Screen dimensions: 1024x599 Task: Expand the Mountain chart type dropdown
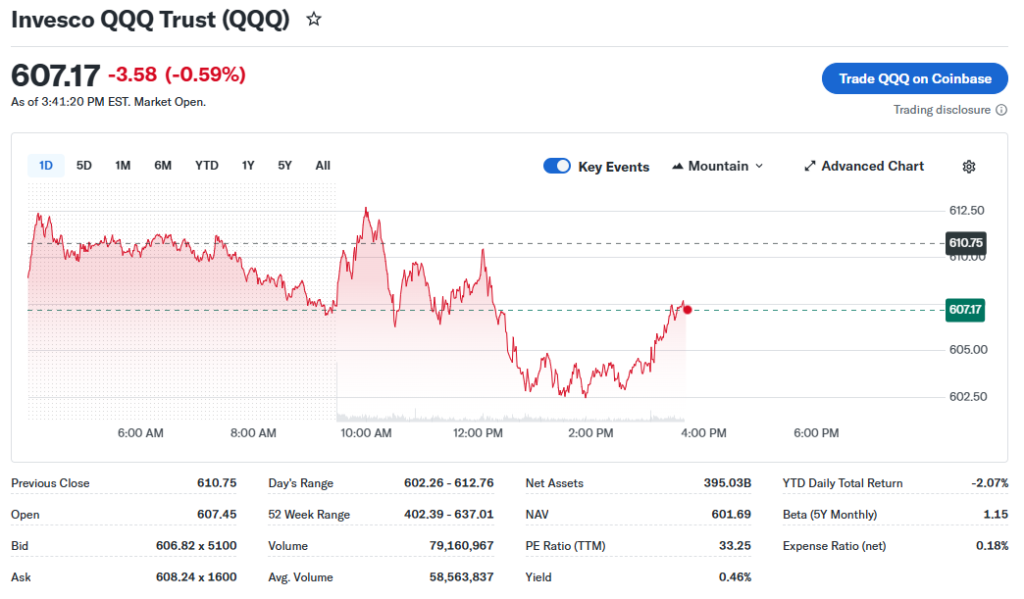(758, 166)
